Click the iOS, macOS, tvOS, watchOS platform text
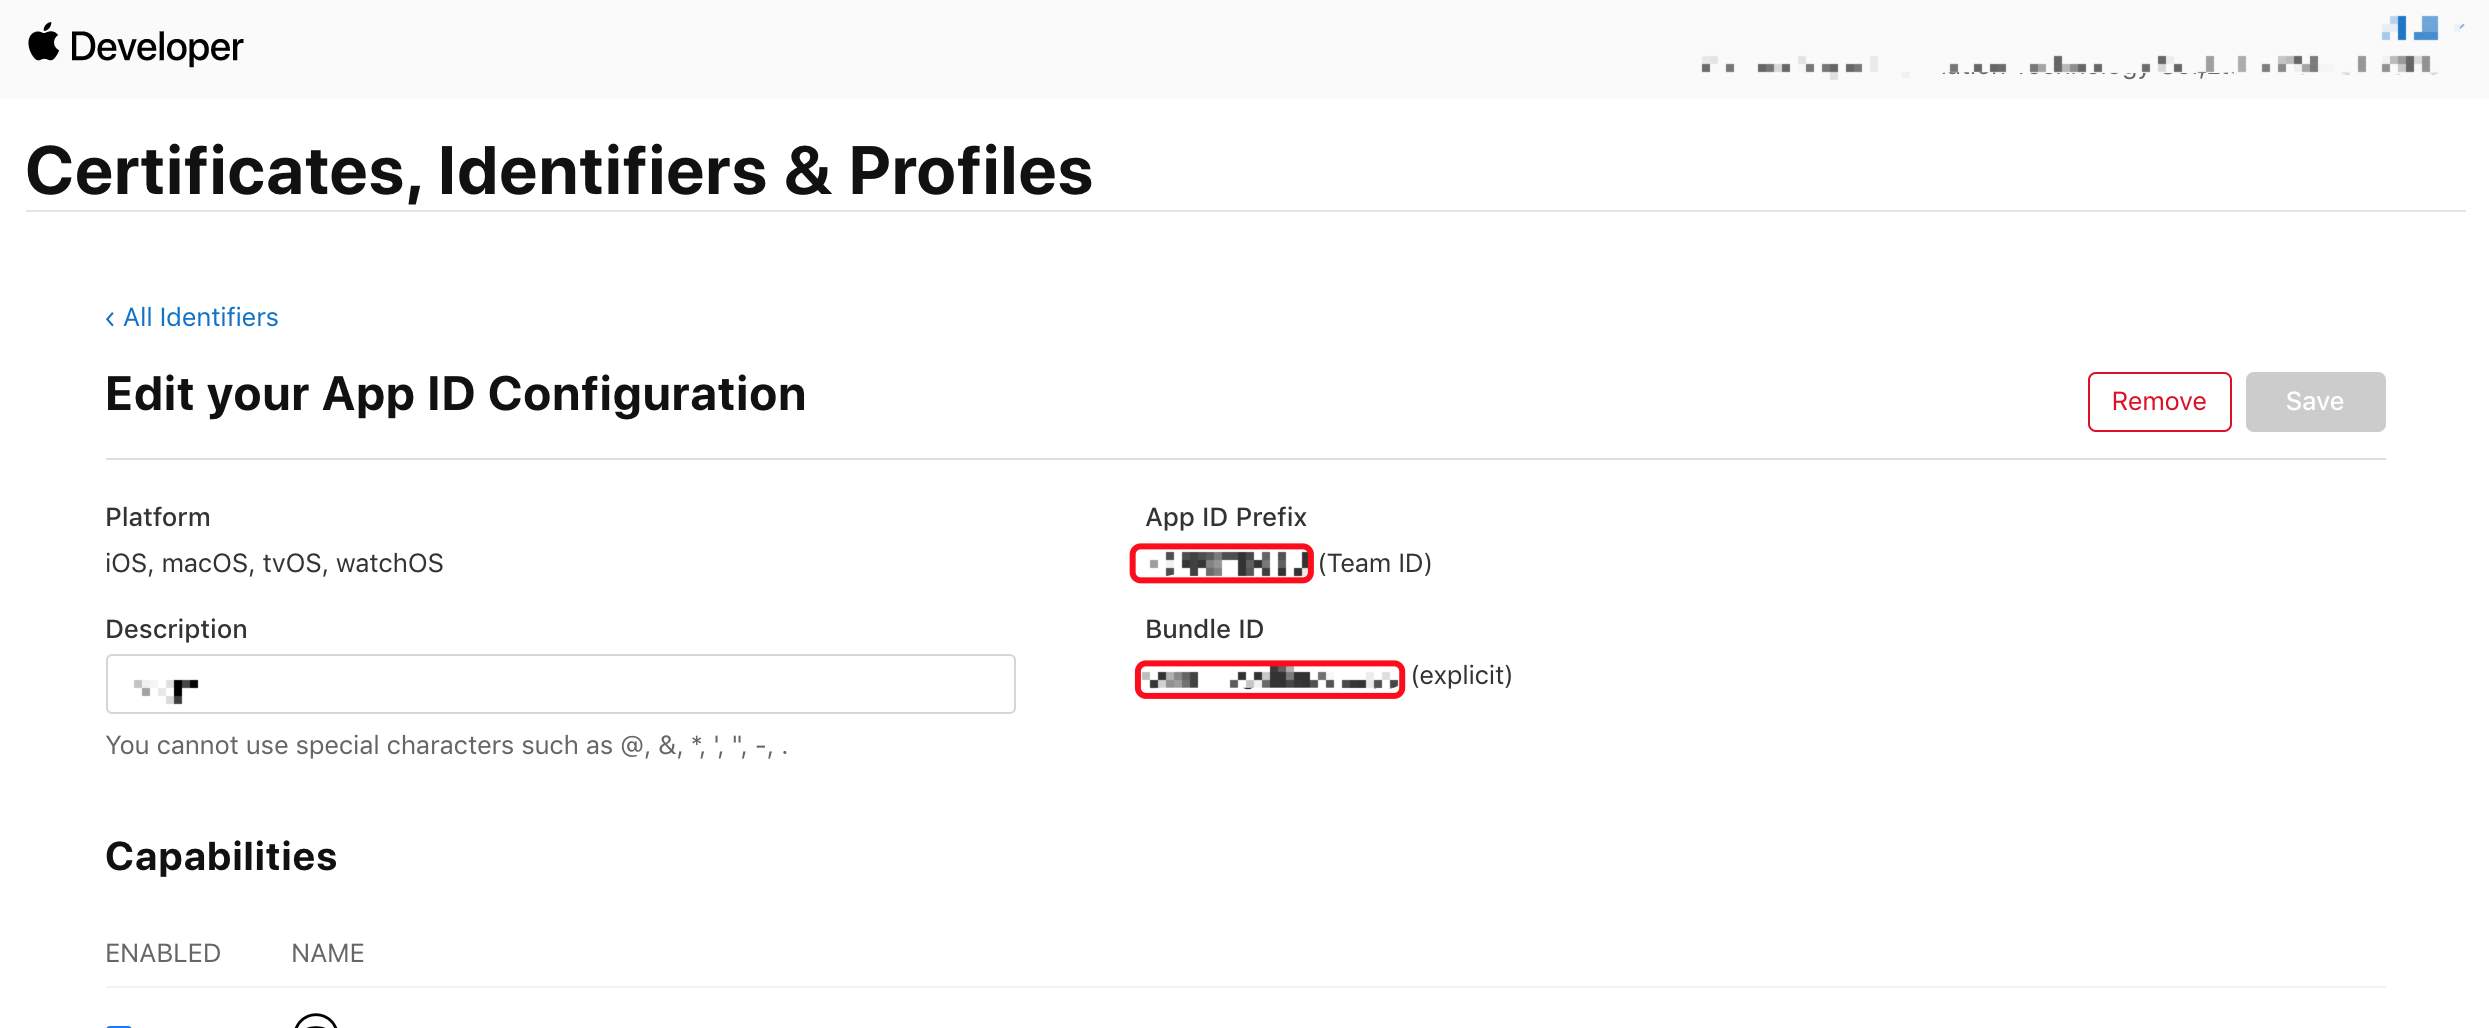Image resolution: width=2489 pixels, height=1028 pixels. tap(274, 563)
